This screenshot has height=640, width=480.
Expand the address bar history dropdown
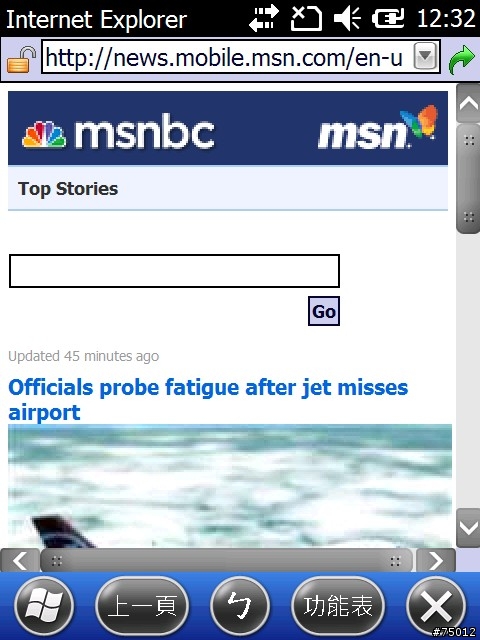(x=425, y=56)
